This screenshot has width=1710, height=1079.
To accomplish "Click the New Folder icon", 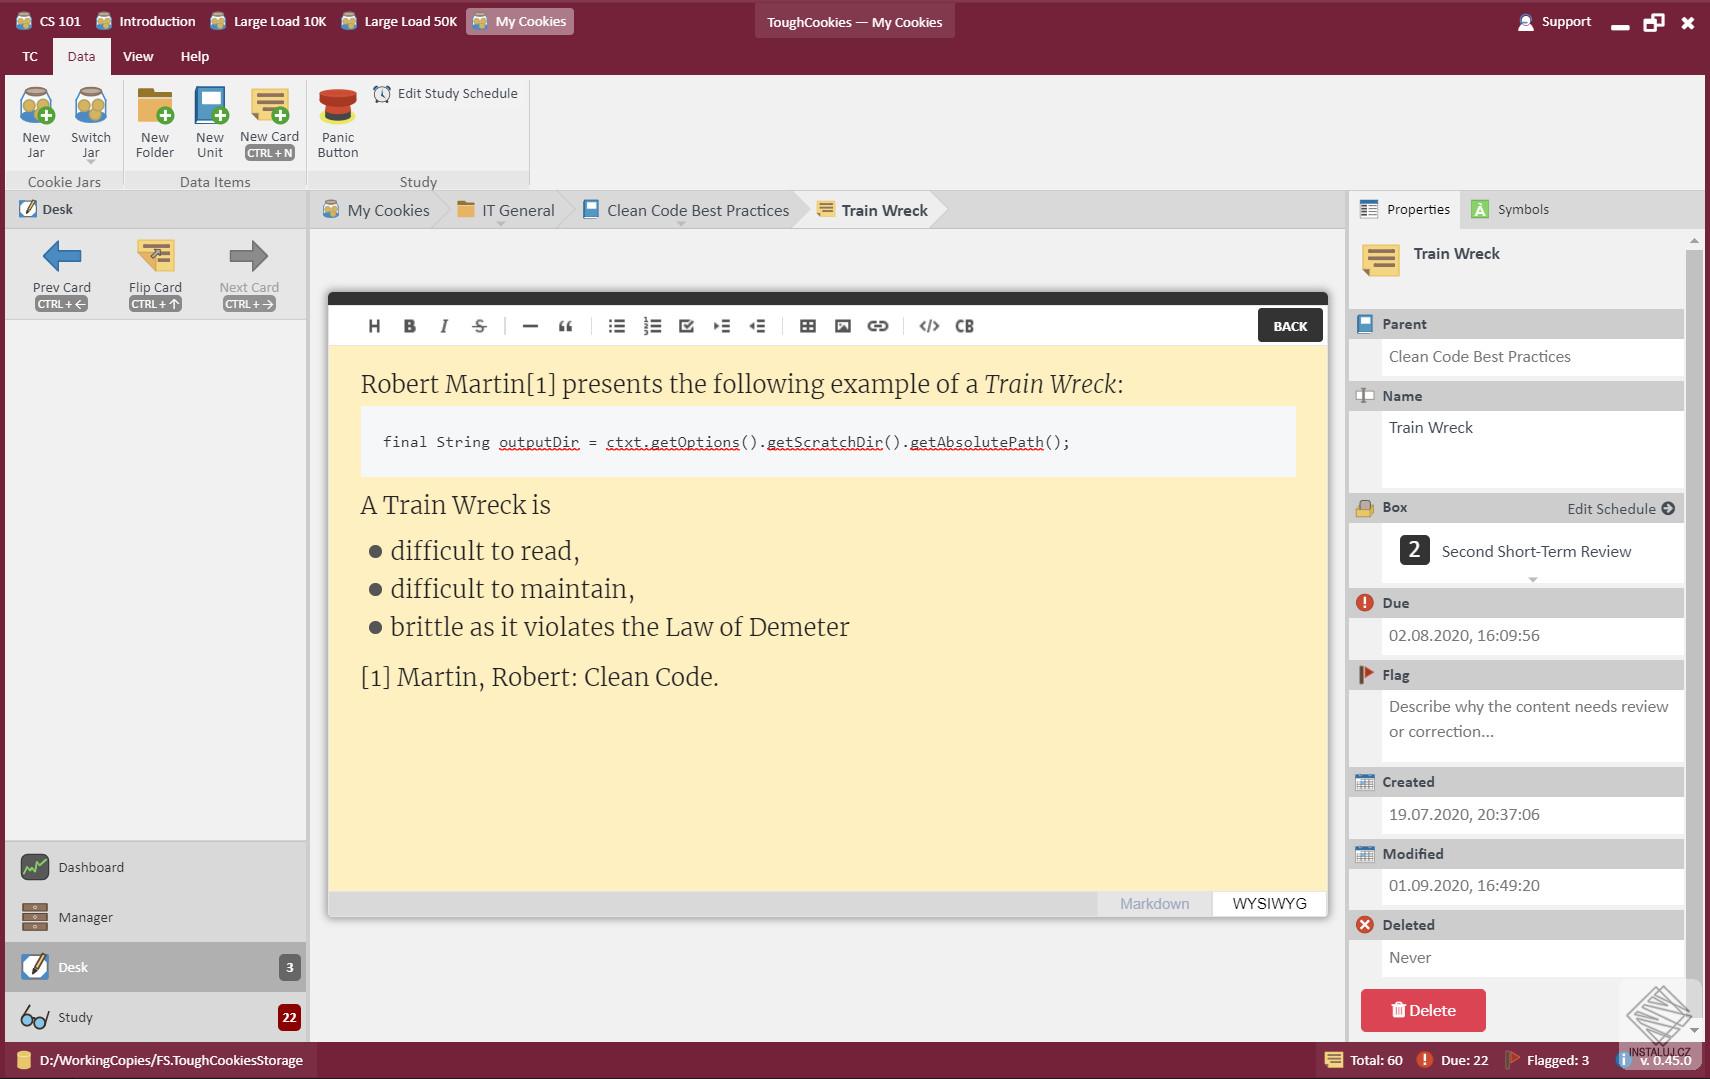I will click(155, 107).
